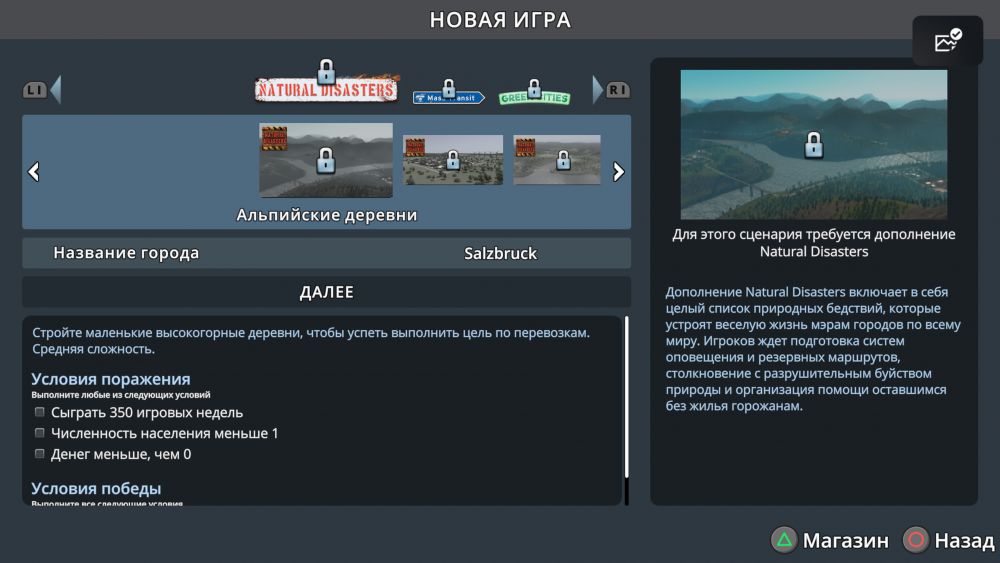Select the Mass Transit DLC tab
The image size is (1000, 563).
coord(448,97)
